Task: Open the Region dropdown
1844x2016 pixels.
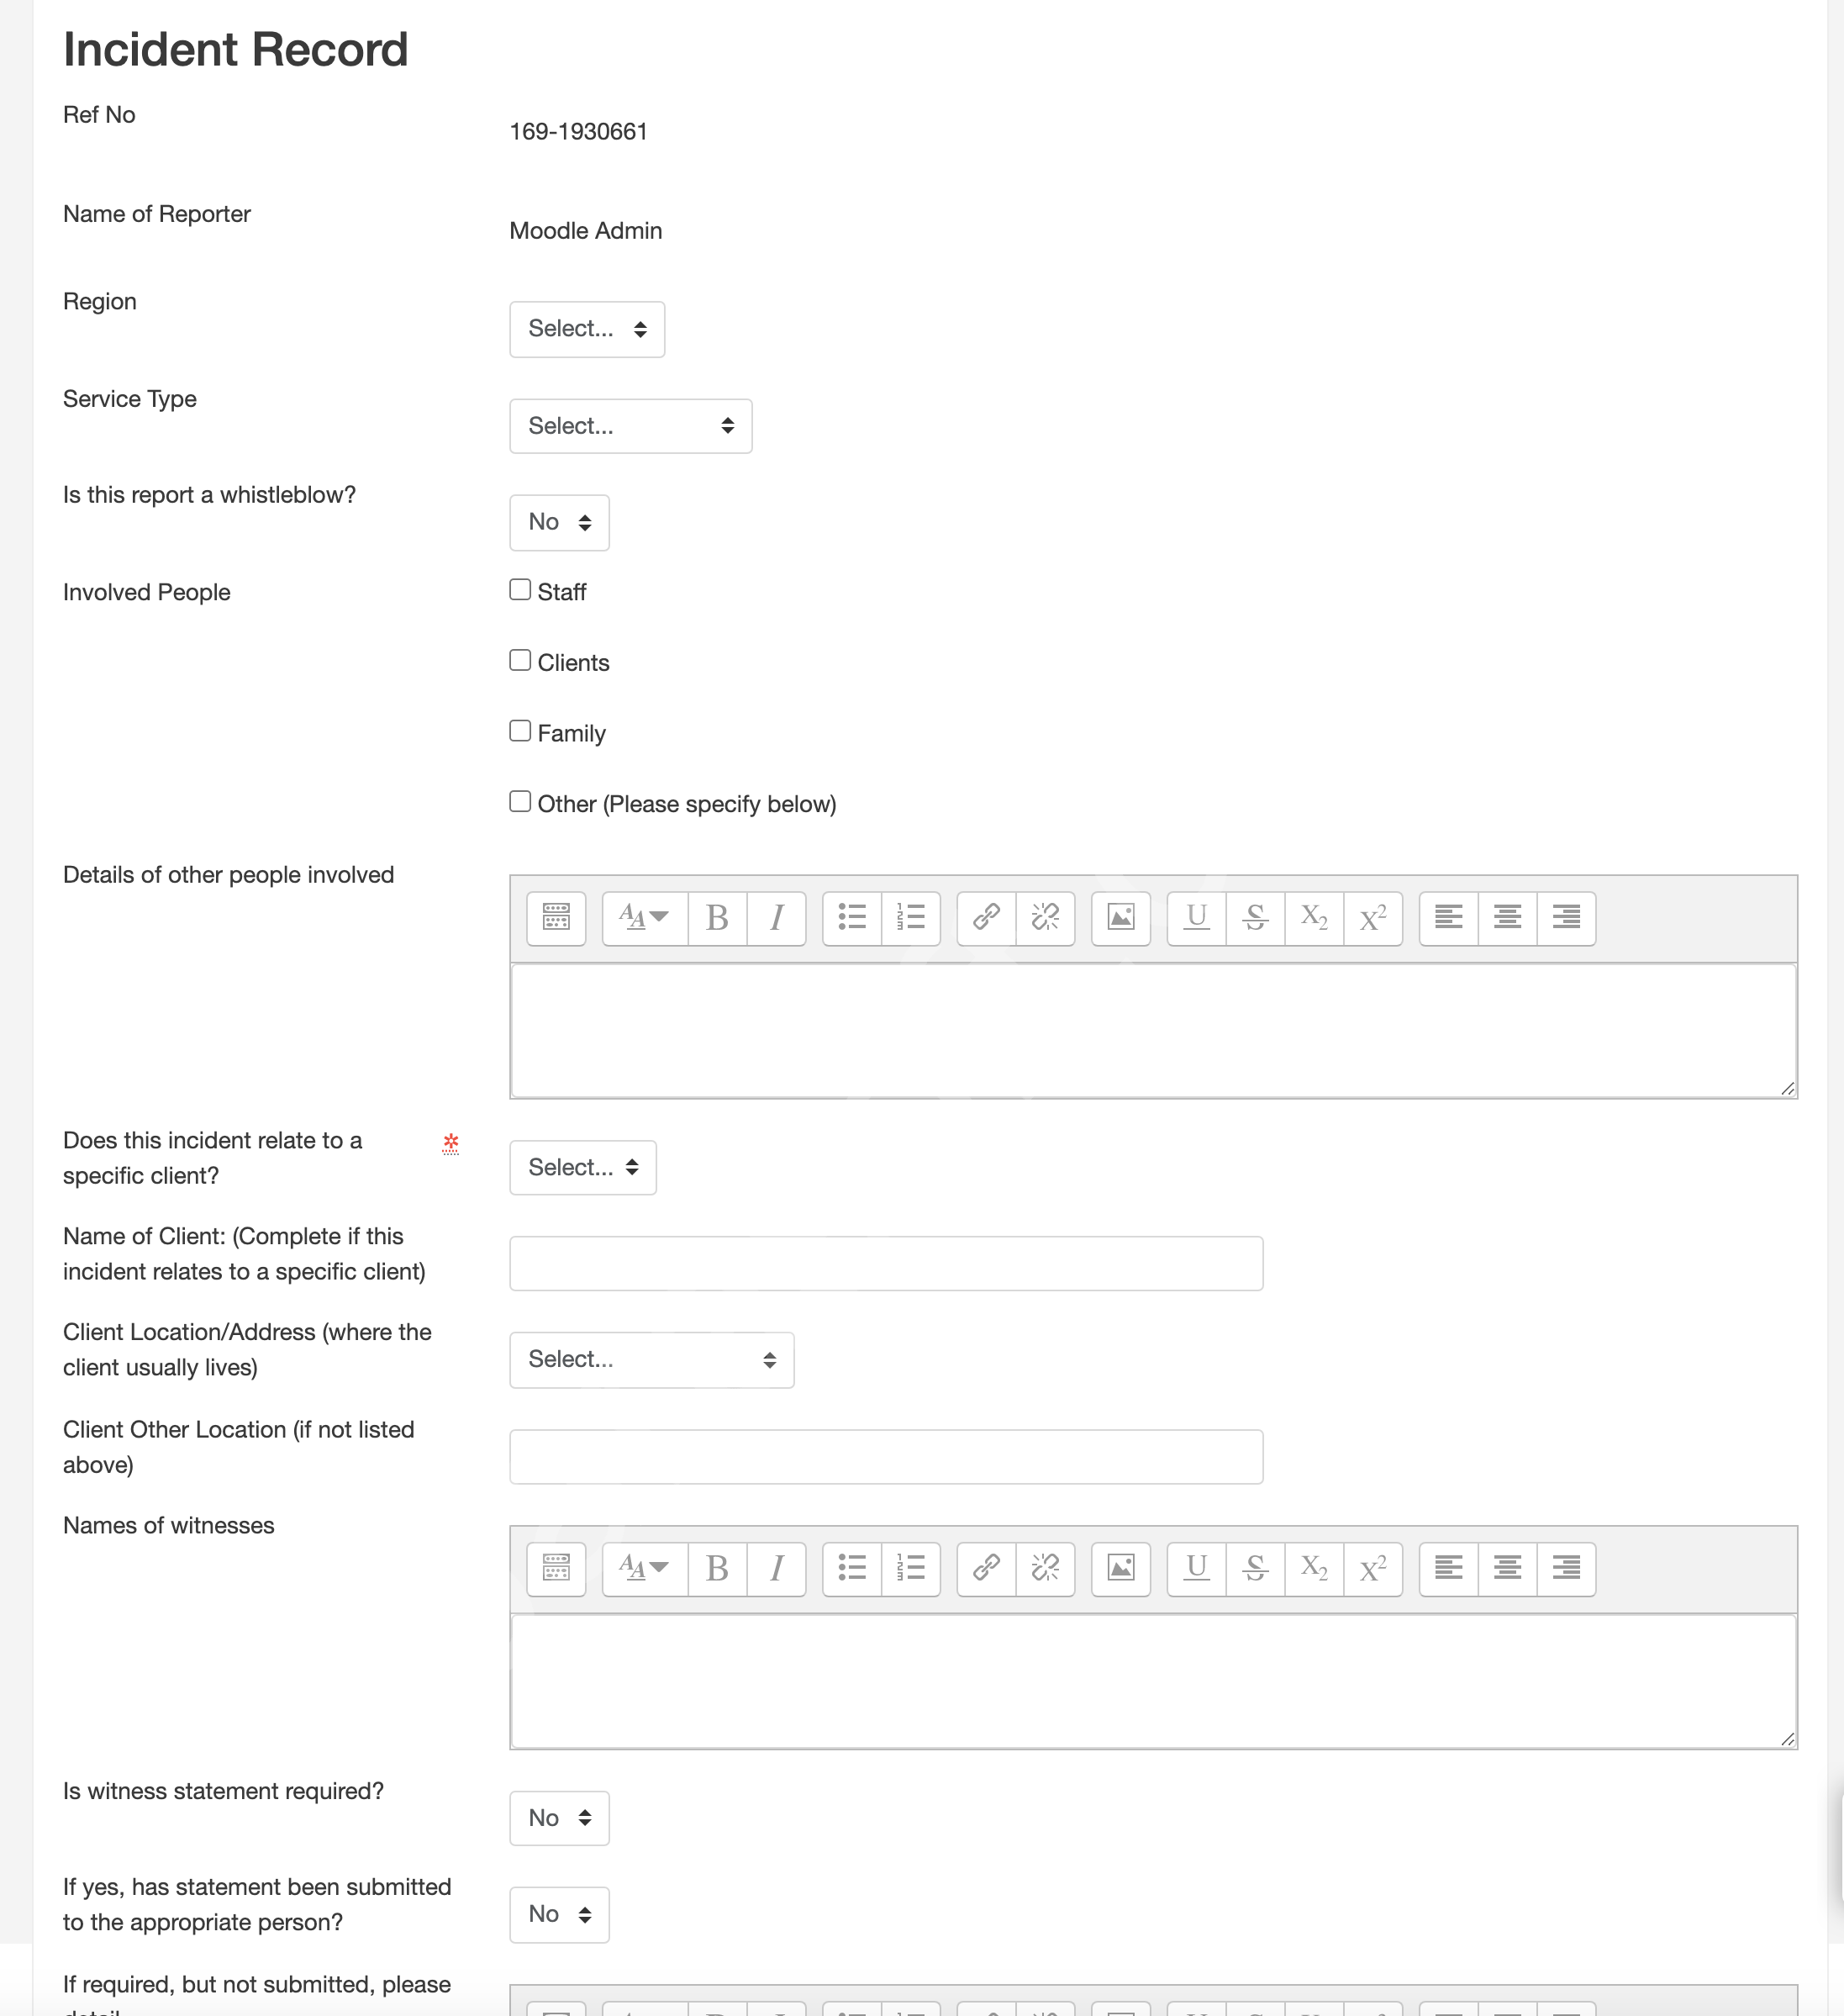Action: click(587, 329)
